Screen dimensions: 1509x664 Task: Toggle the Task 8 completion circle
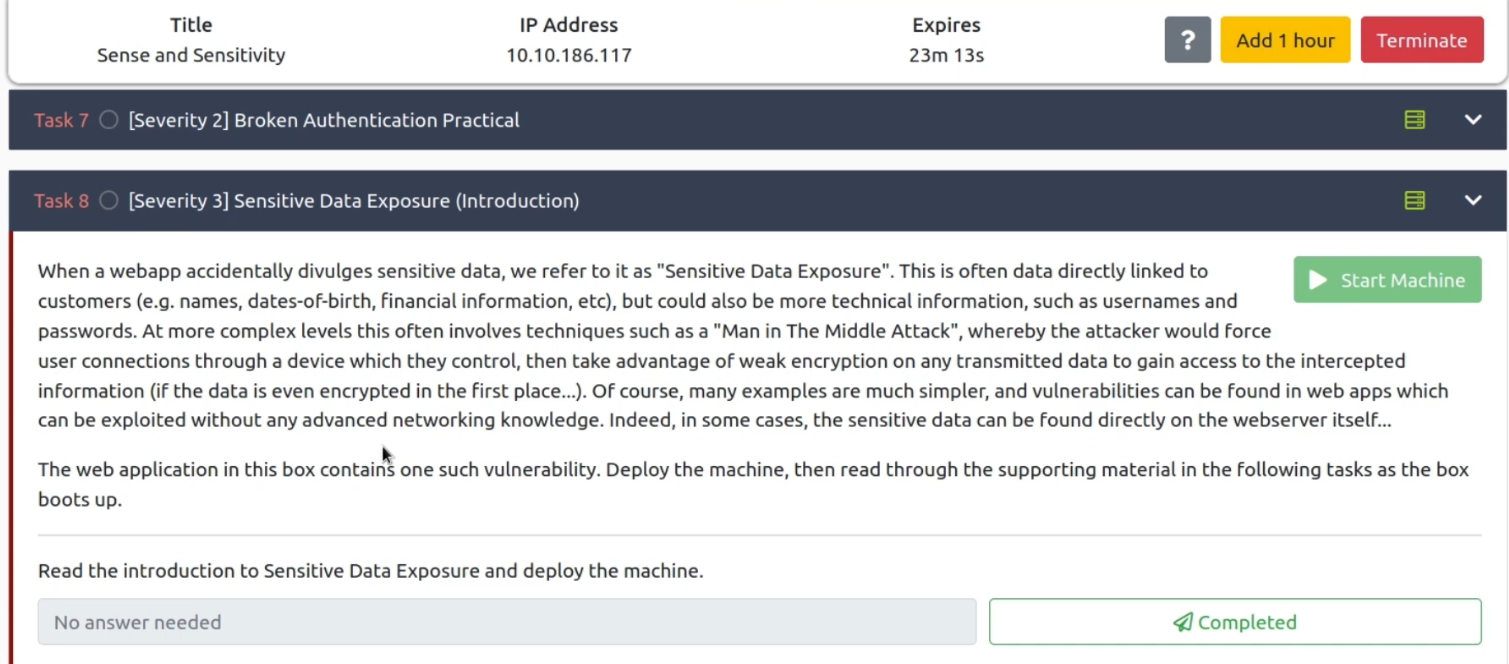109,201
